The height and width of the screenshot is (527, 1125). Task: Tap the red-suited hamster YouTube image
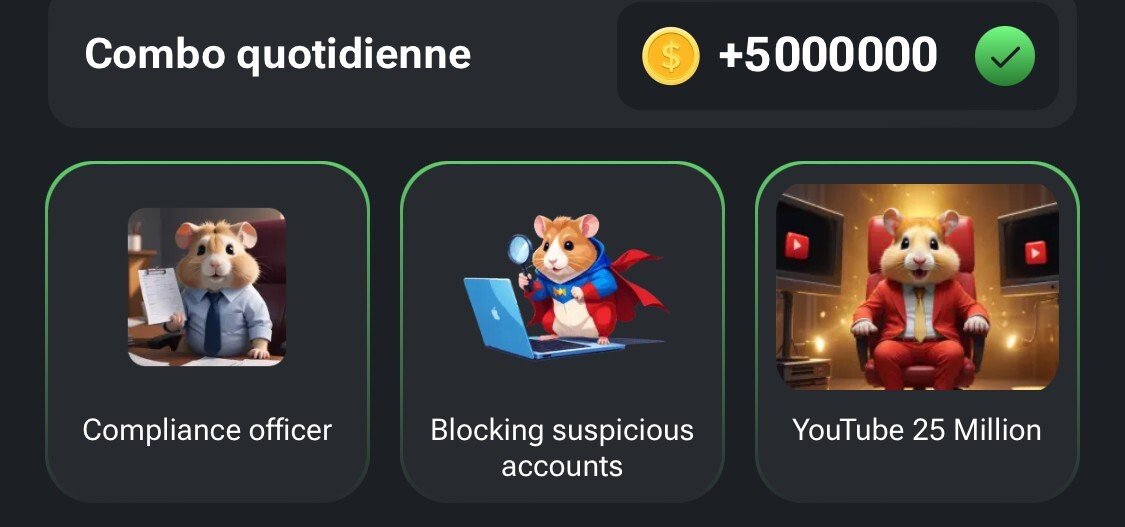coord(917,287)
